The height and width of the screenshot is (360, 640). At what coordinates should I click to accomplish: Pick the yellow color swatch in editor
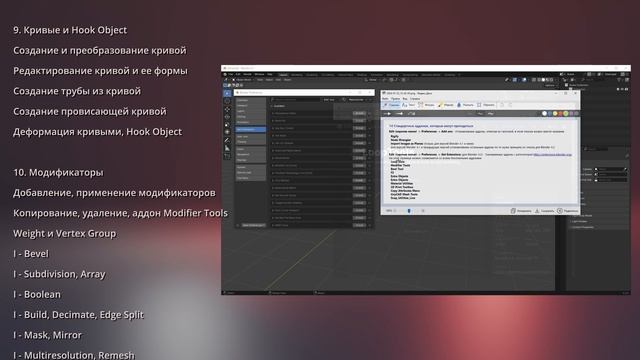[555, 113]
